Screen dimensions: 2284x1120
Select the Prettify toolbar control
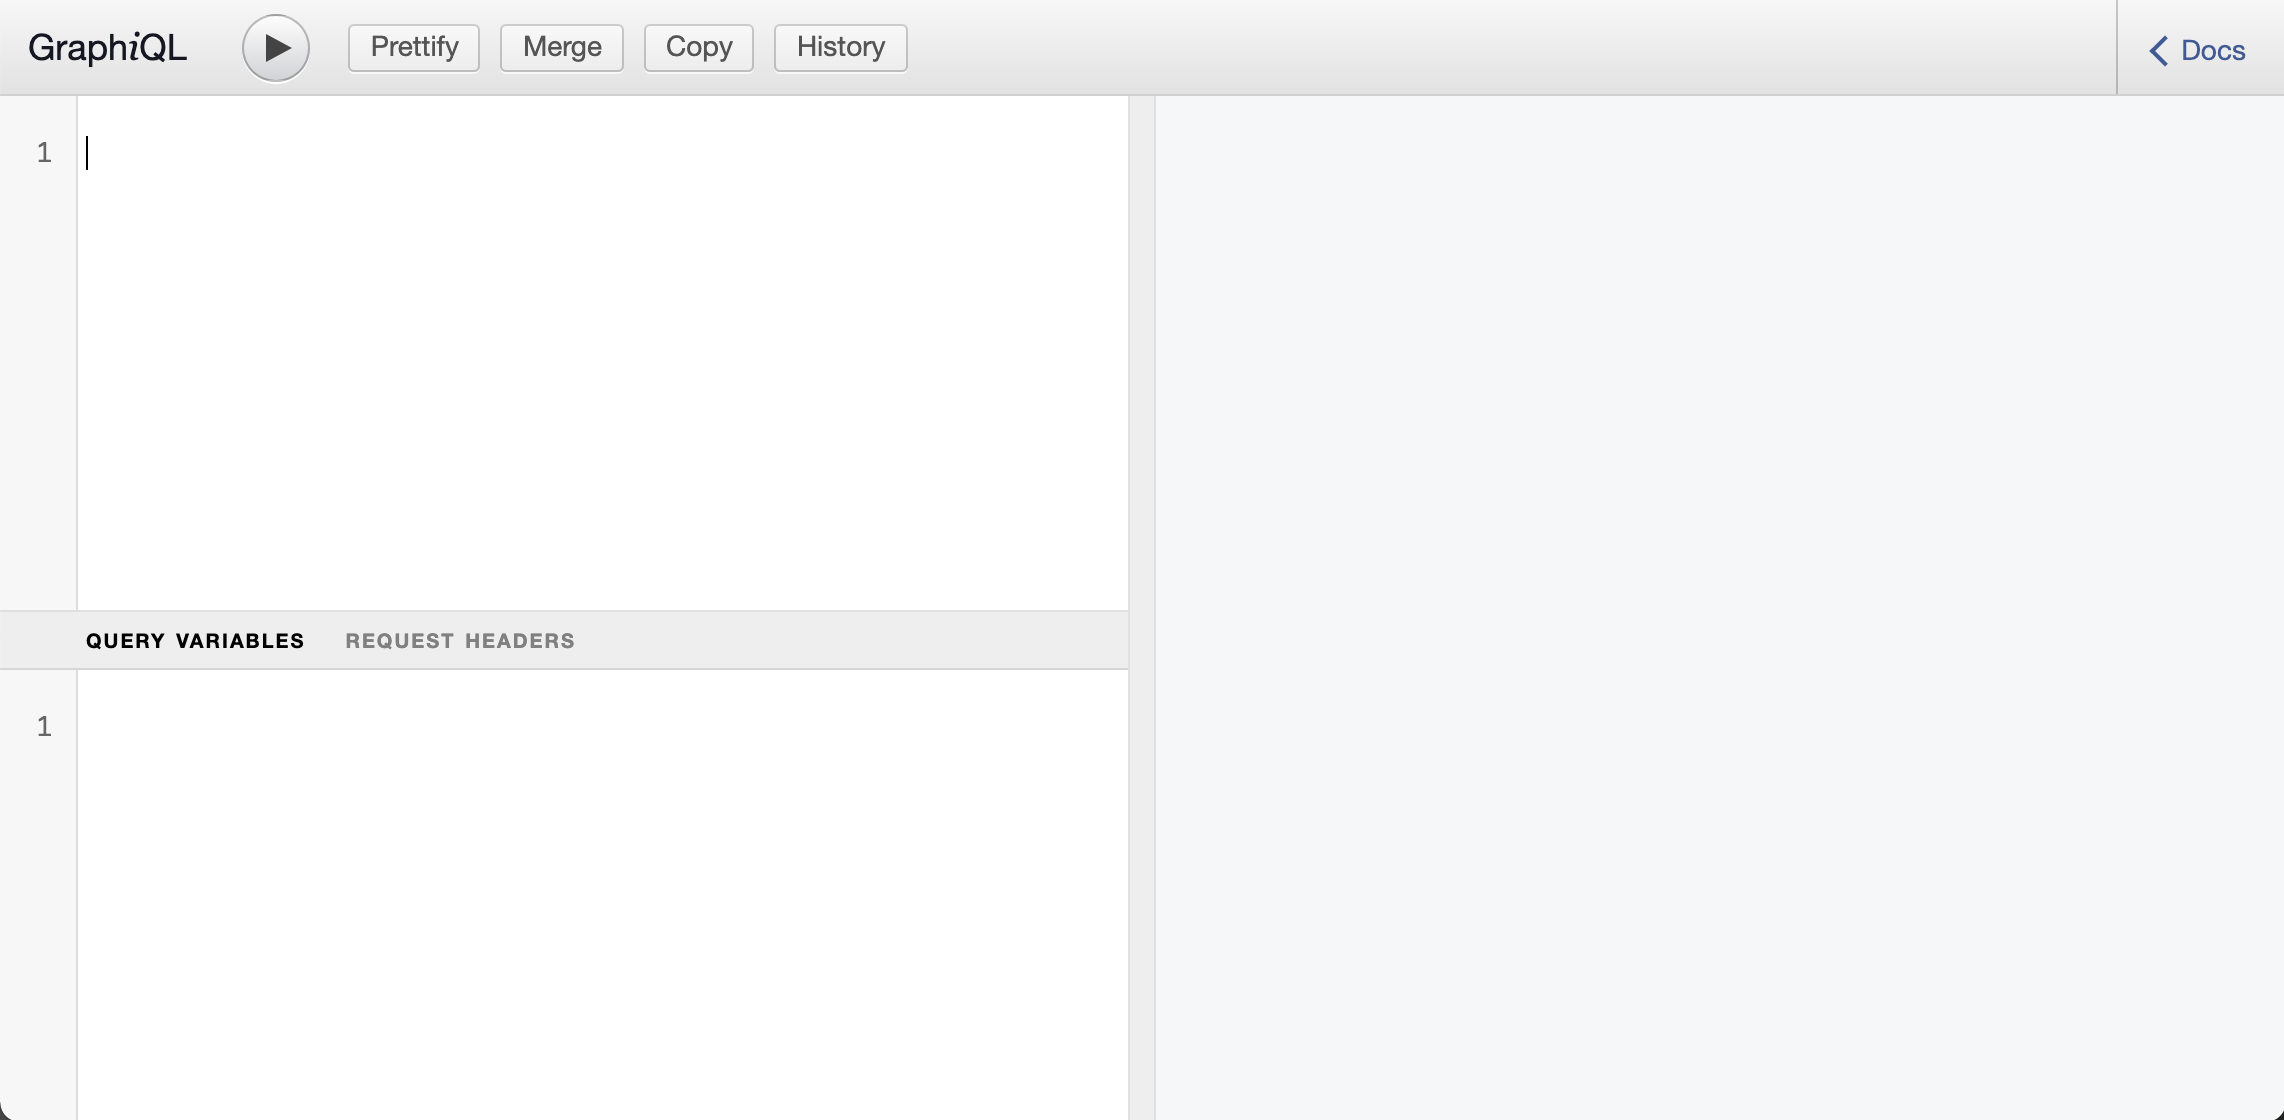412,46
